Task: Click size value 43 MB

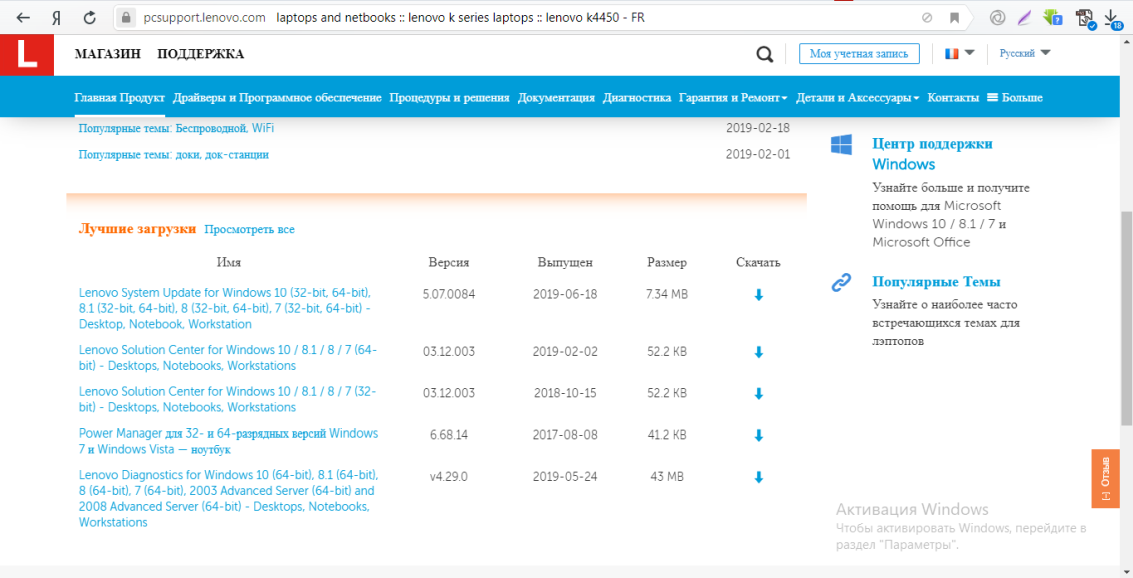Action: pyautogui.click(x=667, y=477)
